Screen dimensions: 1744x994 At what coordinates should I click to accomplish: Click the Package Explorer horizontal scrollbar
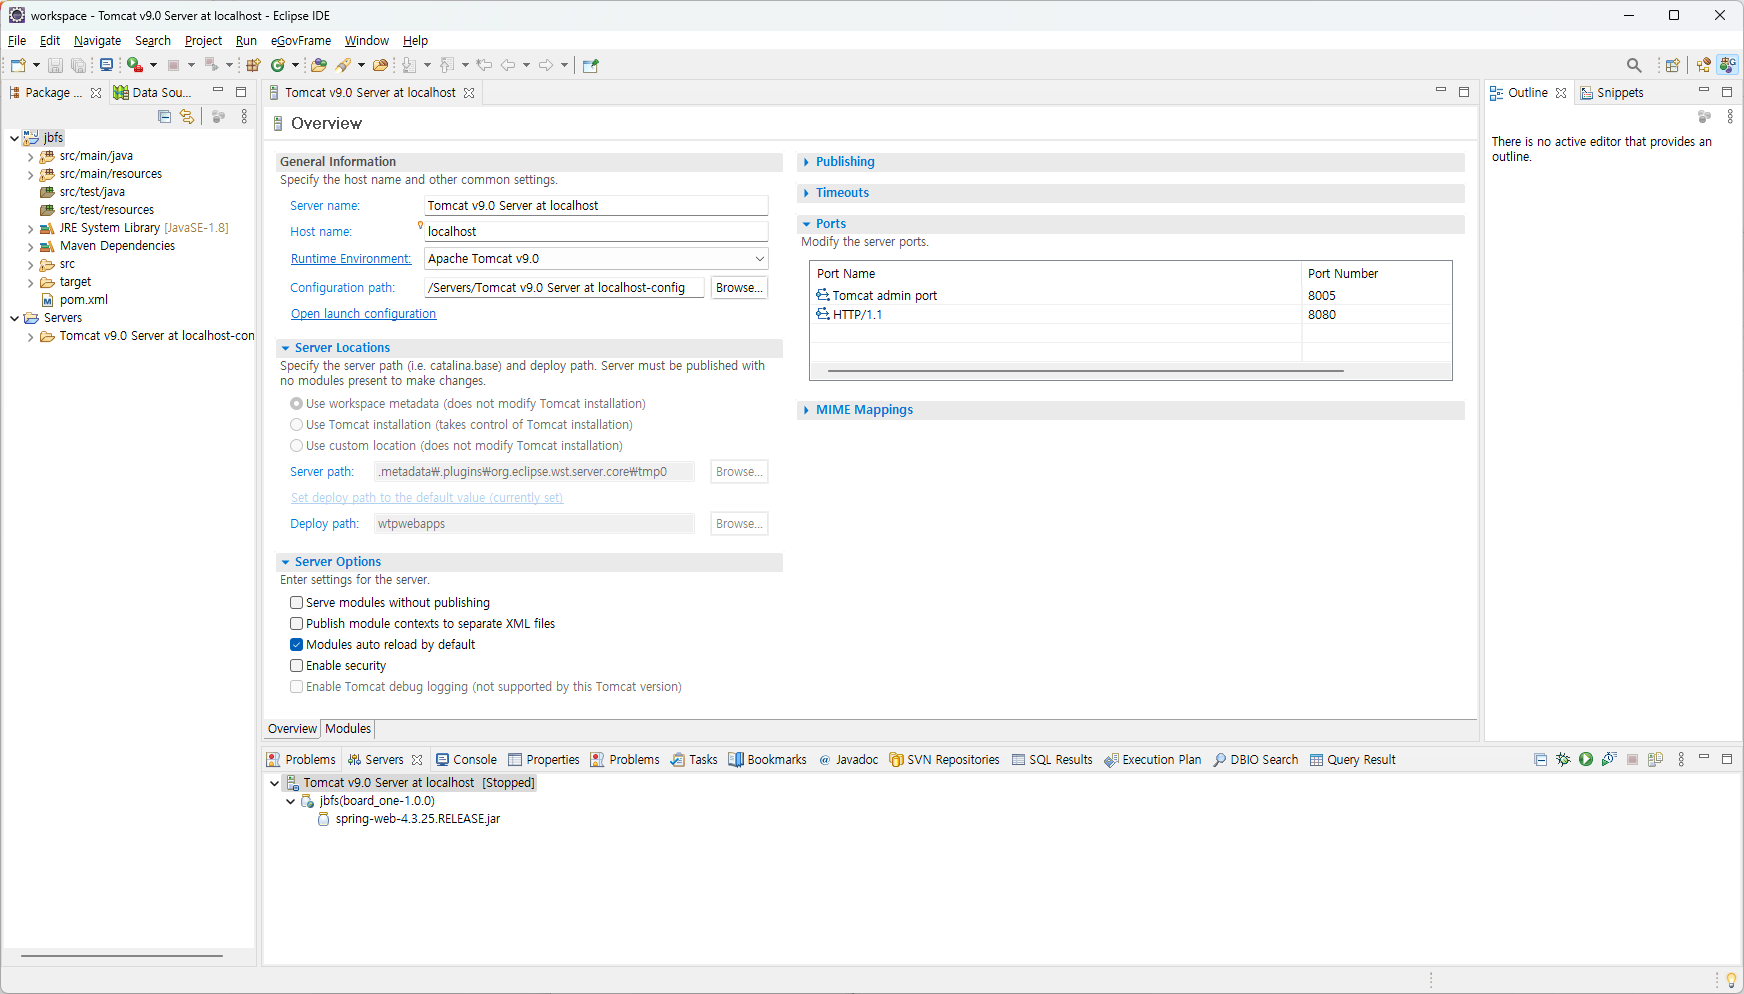click(122, 956)
